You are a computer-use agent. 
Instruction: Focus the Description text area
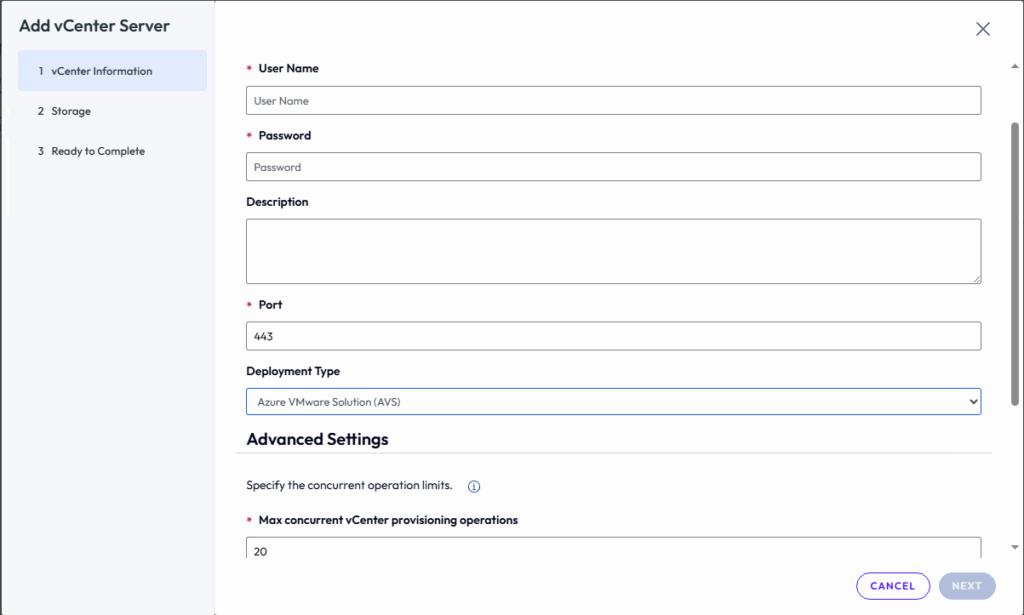(613, 251)
